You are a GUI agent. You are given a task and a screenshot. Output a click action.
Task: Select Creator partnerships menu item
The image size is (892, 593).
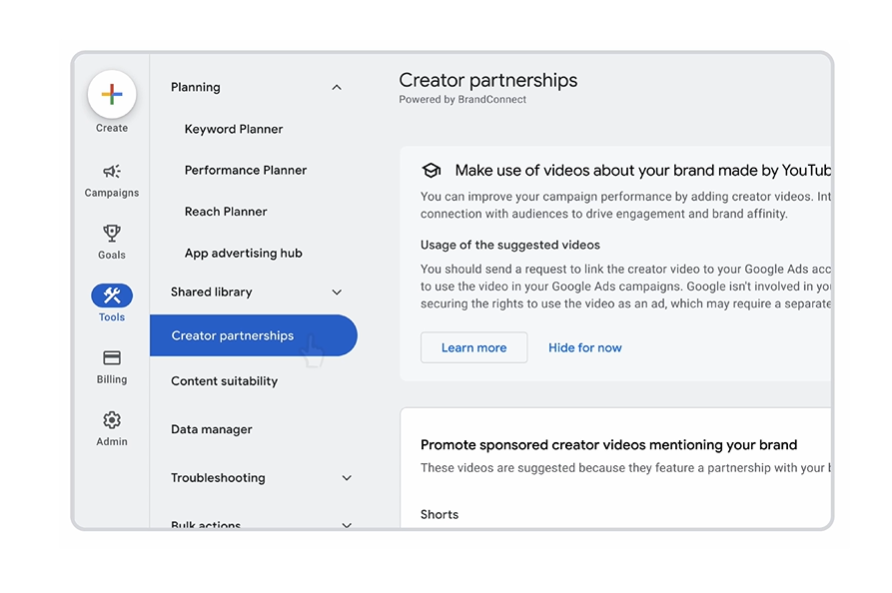253,336
